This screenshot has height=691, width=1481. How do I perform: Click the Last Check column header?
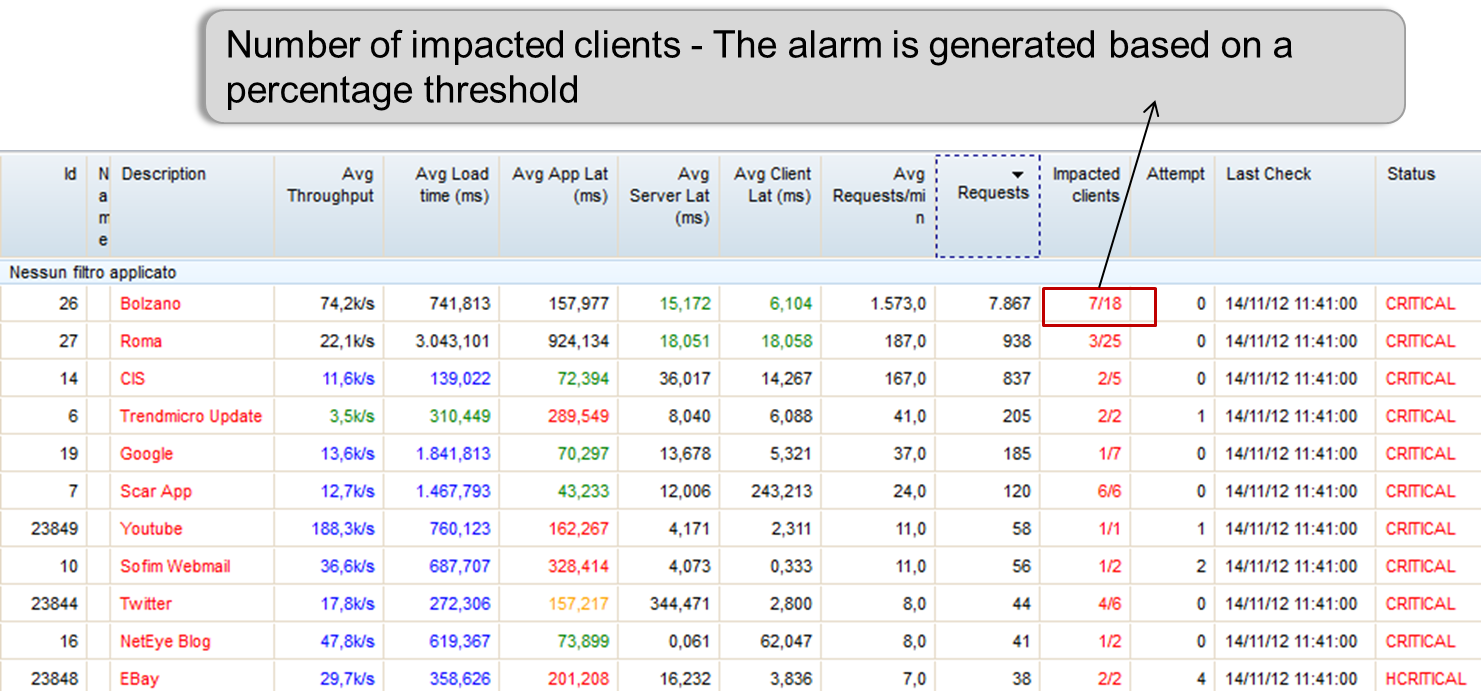click(1296, 205)
